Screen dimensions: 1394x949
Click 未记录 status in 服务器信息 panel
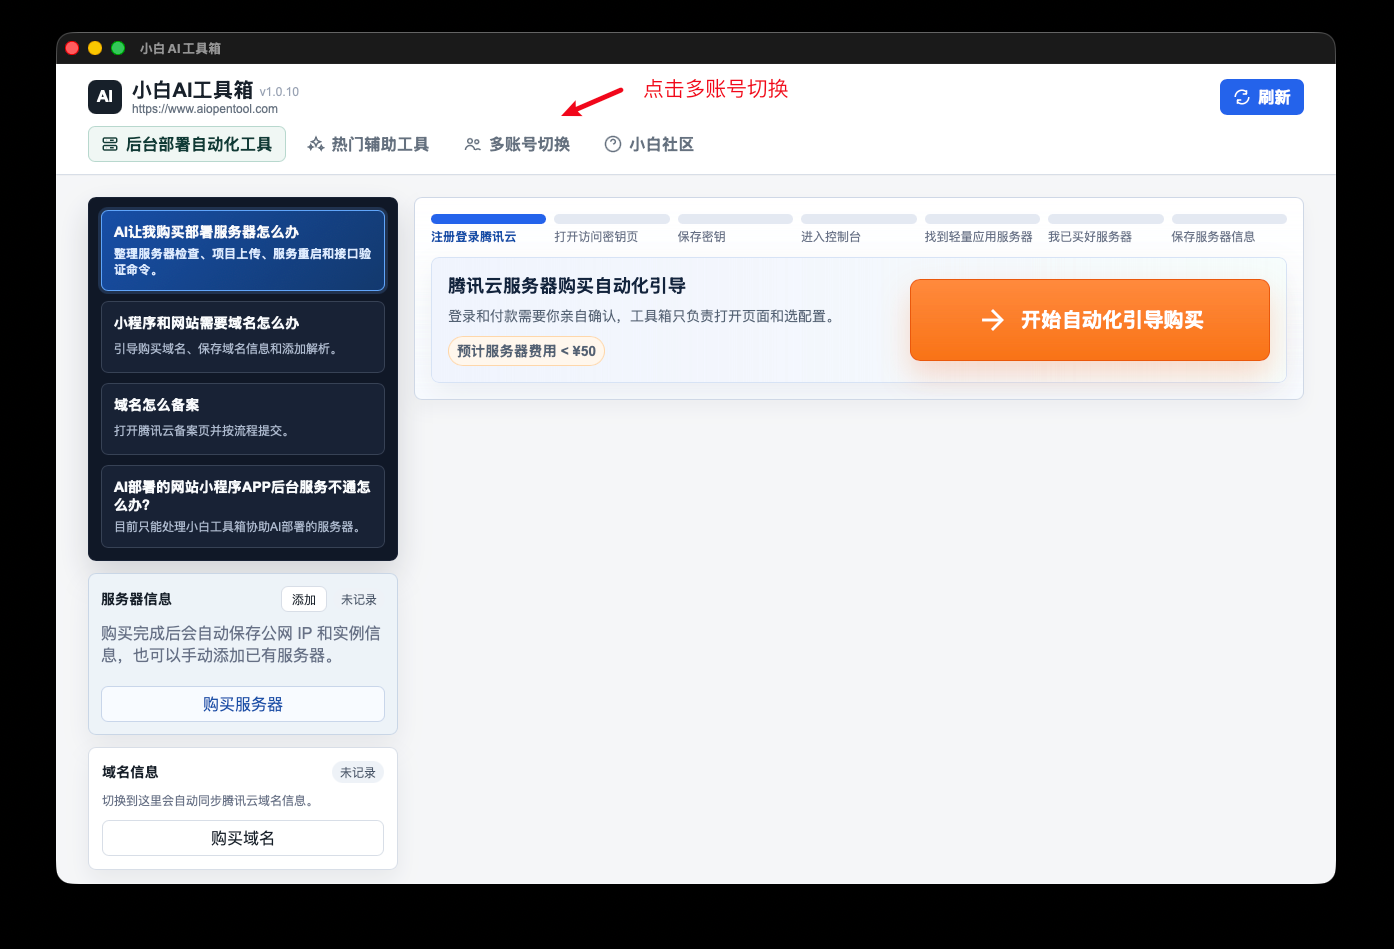click(x=359, y=600)
